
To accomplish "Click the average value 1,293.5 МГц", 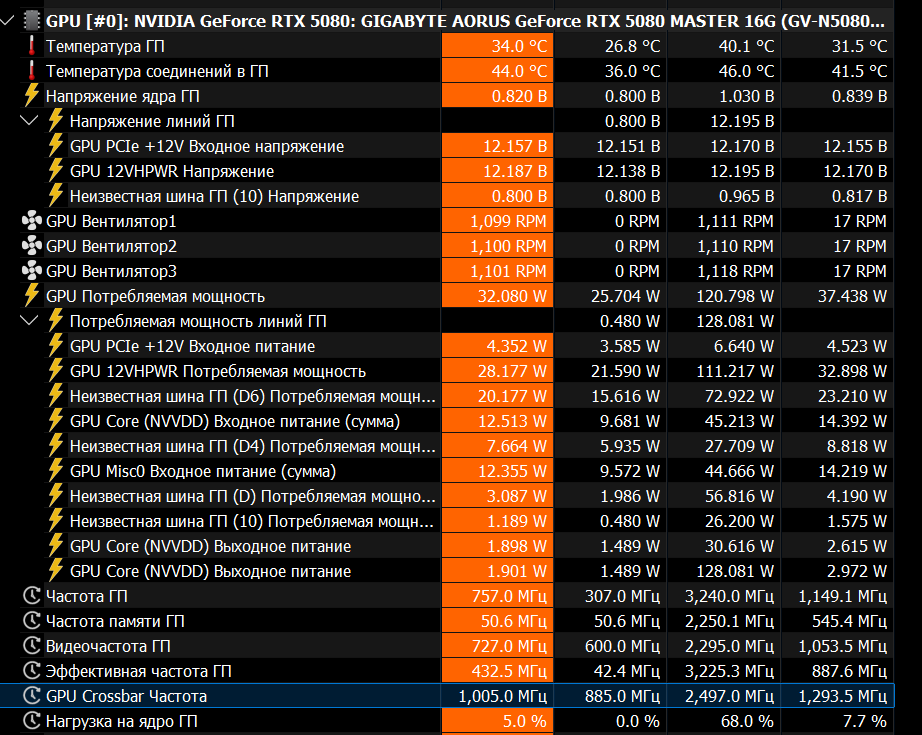I will (842, 696).
